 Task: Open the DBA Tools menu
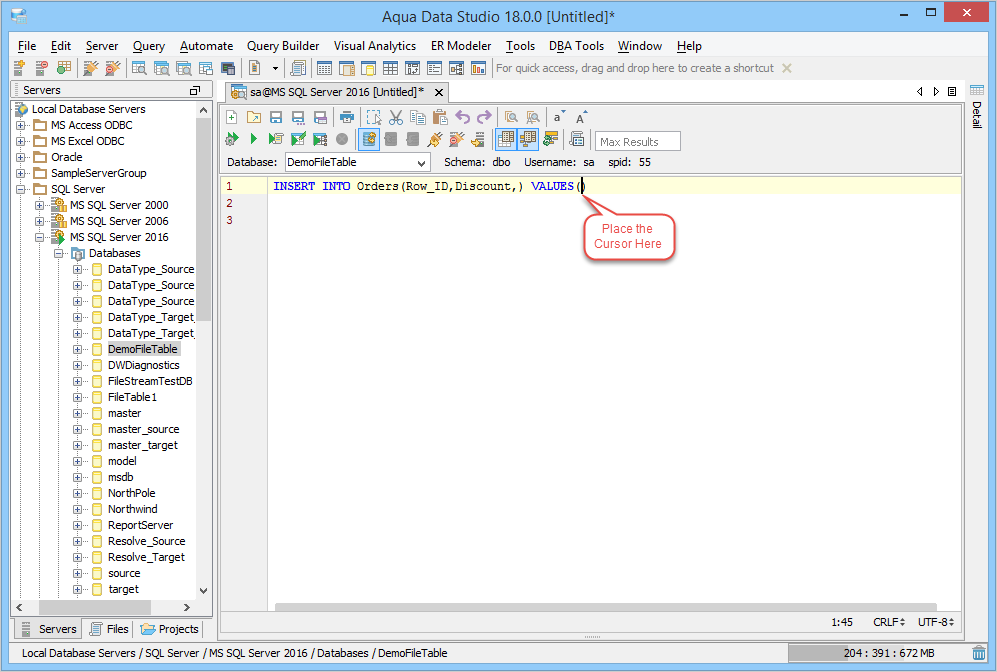pos(576,46)
